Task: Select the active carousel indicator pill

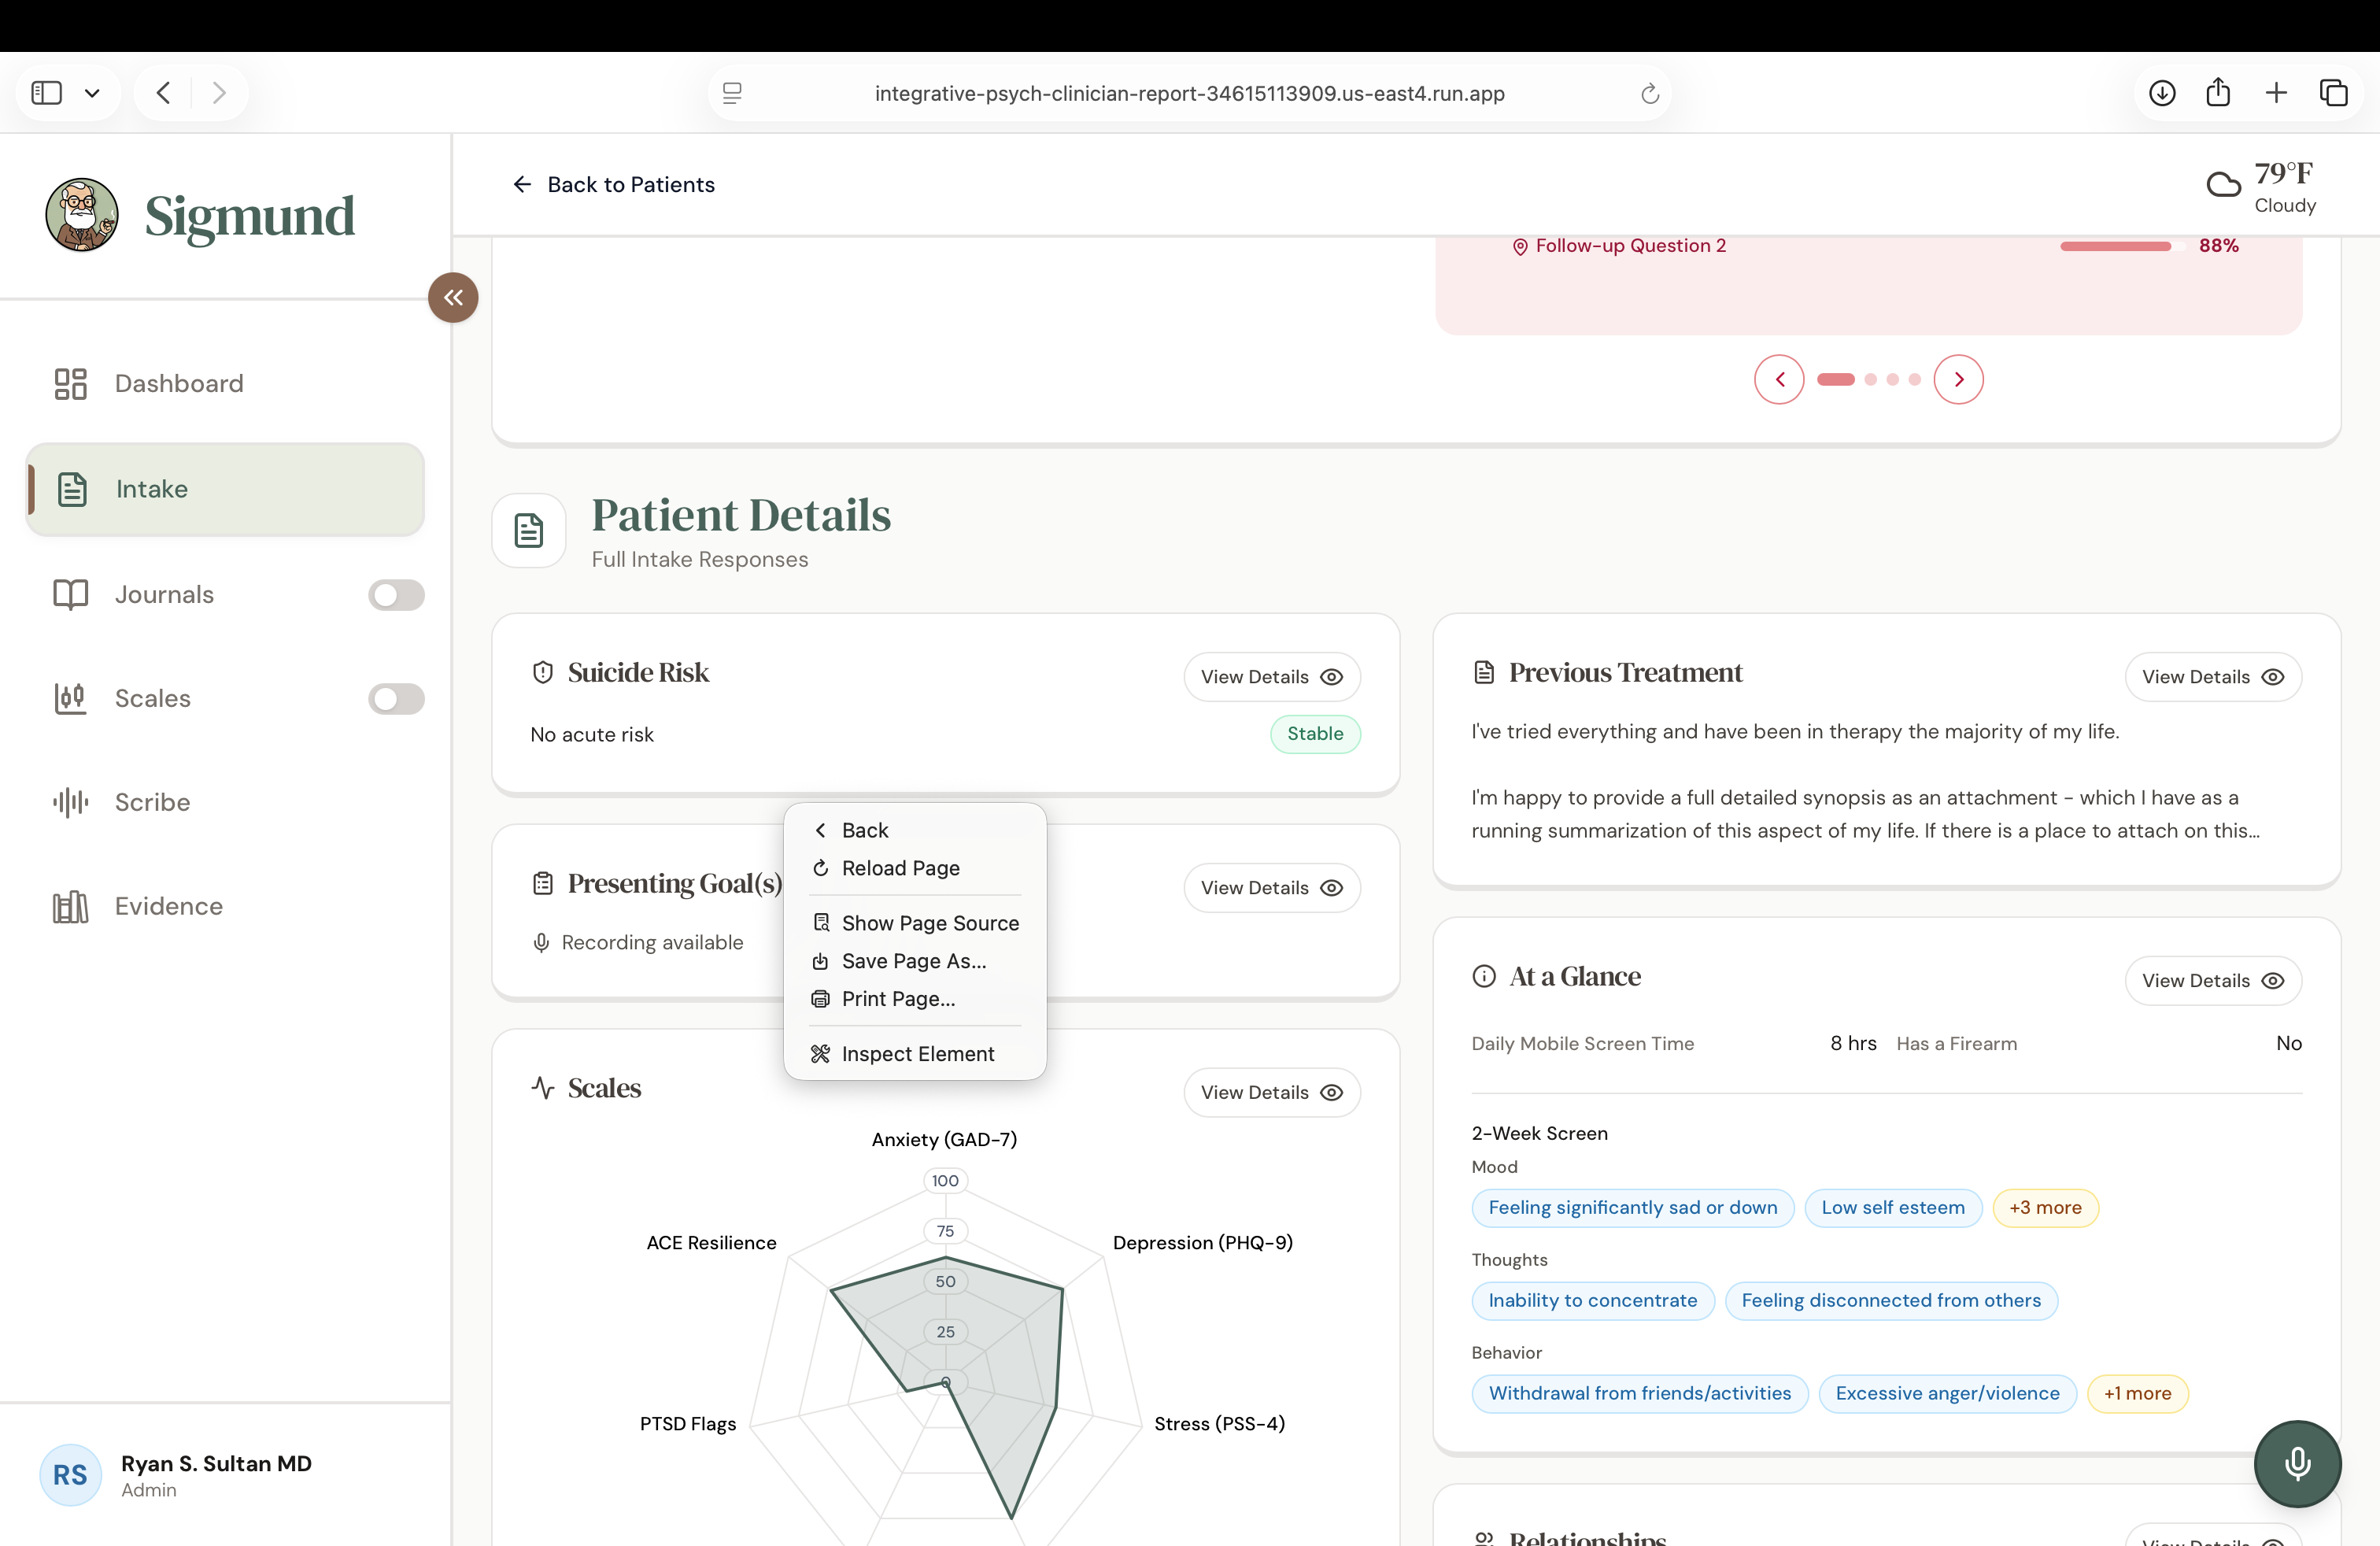Action: pyautogui.click(x=1835, y=380)
